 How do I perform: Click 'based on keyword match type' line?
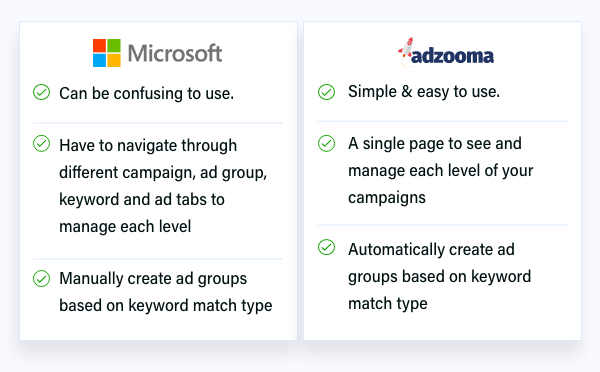click(166, 306)
